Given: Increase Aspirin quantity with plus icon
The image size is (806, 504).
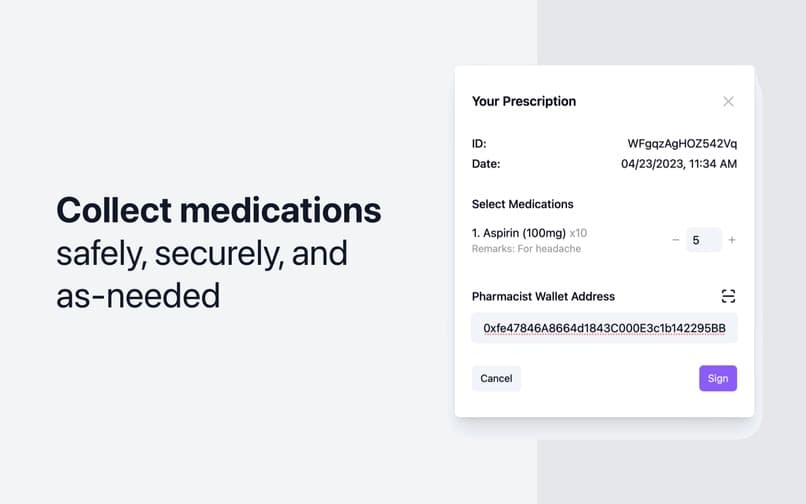Looking at the screenshot, I should click(x=732, y=240).
